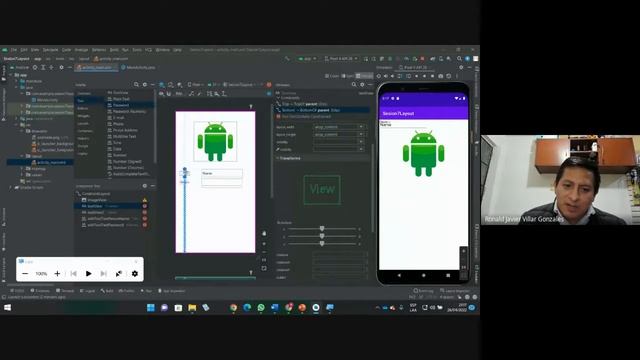Screen dimensions: 640x360
Task: Switch editor to Design view
Action: click(364, 76)
